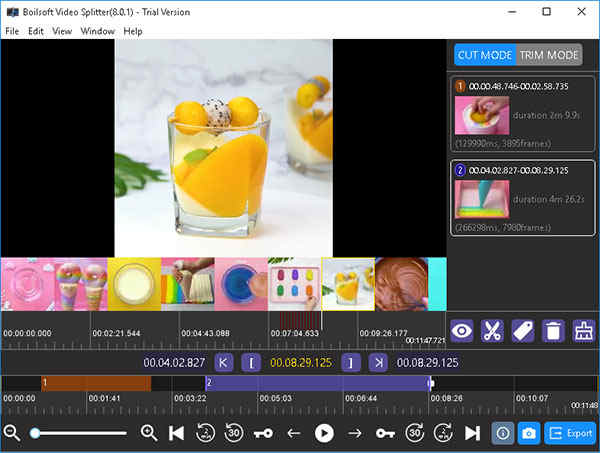Enable CUT MODE
The width and height of the screenshot is (600, 453).
pos(484,55)
